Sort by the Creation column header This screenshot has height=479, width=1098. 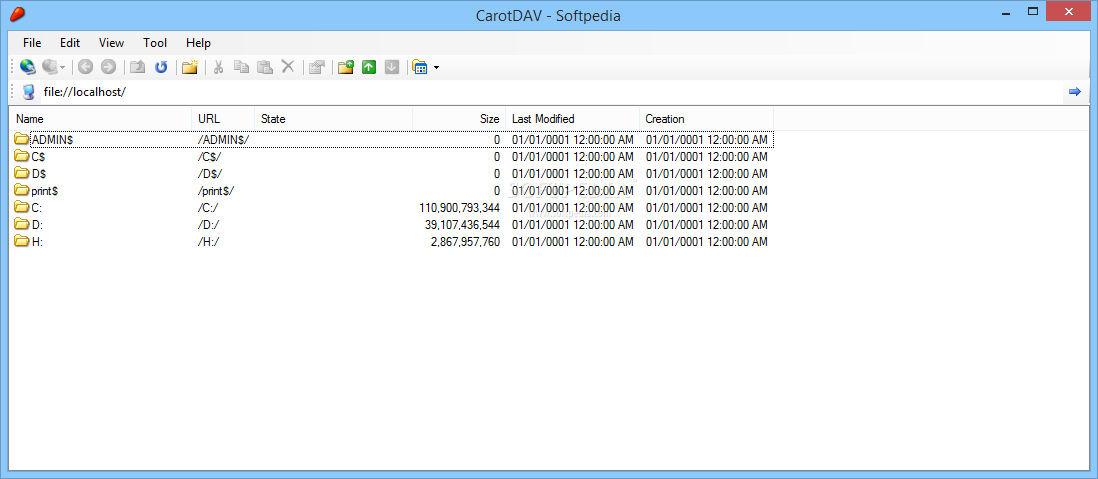coord(706,119)
